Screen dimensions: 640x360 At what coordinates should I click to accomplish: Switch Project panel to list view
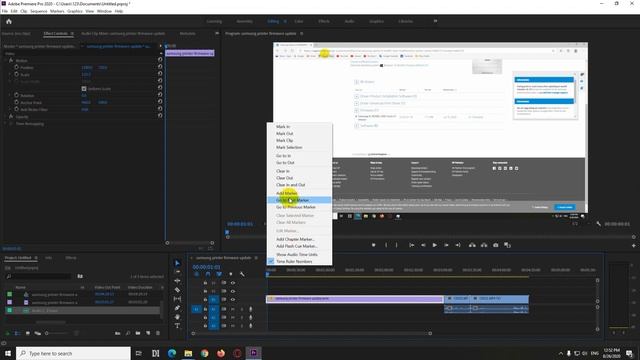(18, 333)
